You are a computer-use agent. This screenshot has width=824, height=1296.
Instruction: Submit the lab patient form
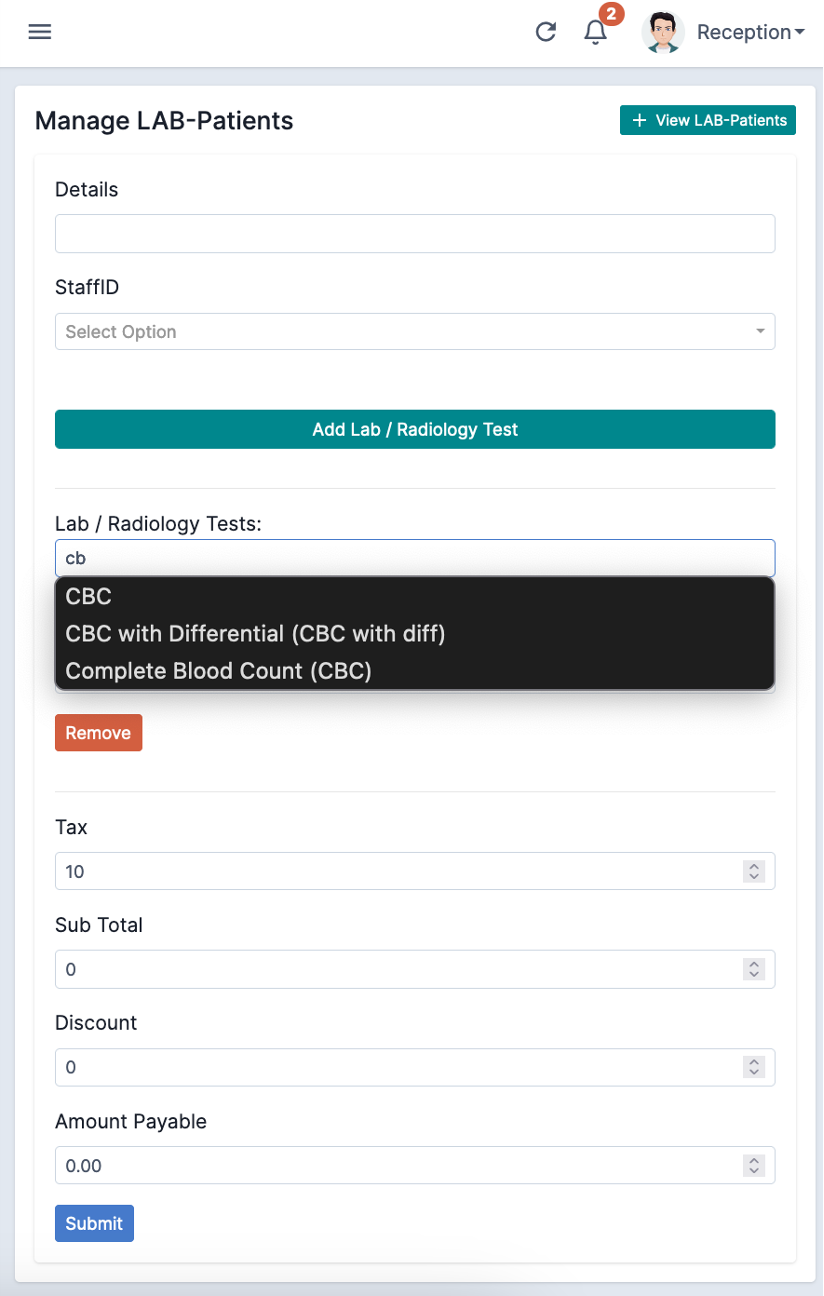pyautogui.click(x=94, y=1223)
